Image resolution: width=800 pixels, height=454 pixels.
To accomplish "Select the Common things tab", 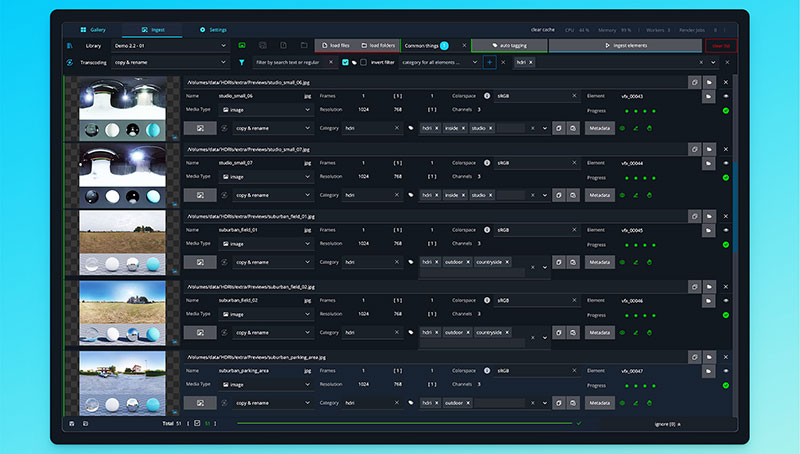I will pyautogui.click(x=426, y=45).
